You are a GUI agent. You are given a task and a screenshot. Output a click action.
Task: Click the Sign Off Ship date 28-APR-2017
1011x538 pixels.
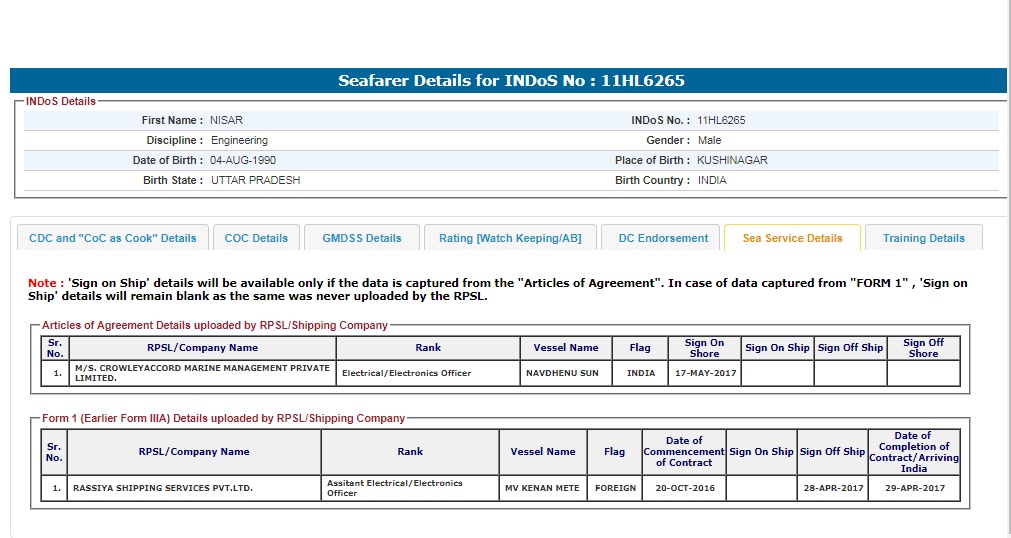pyautogui.click(x=832, y=488)
